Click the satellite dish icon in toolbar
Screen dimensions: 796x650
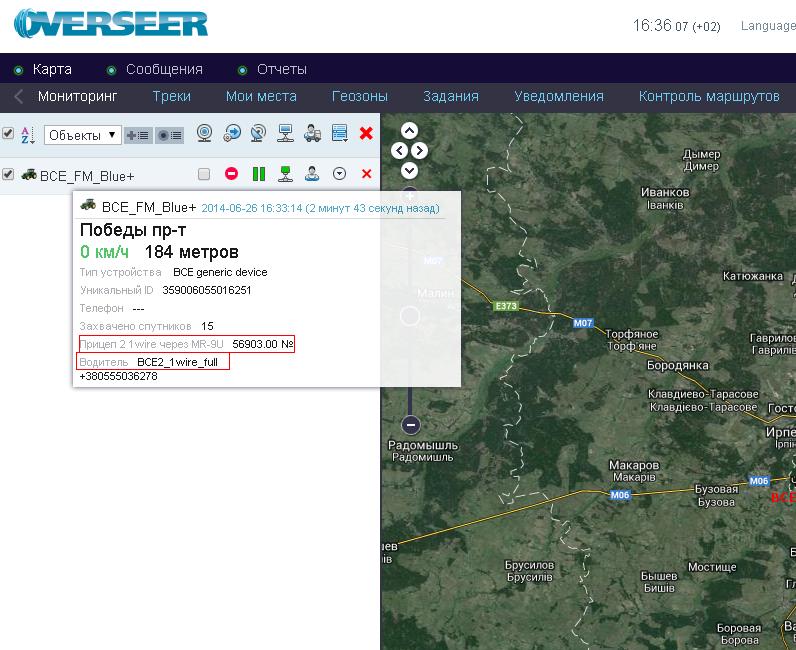[x=258, y=133]
